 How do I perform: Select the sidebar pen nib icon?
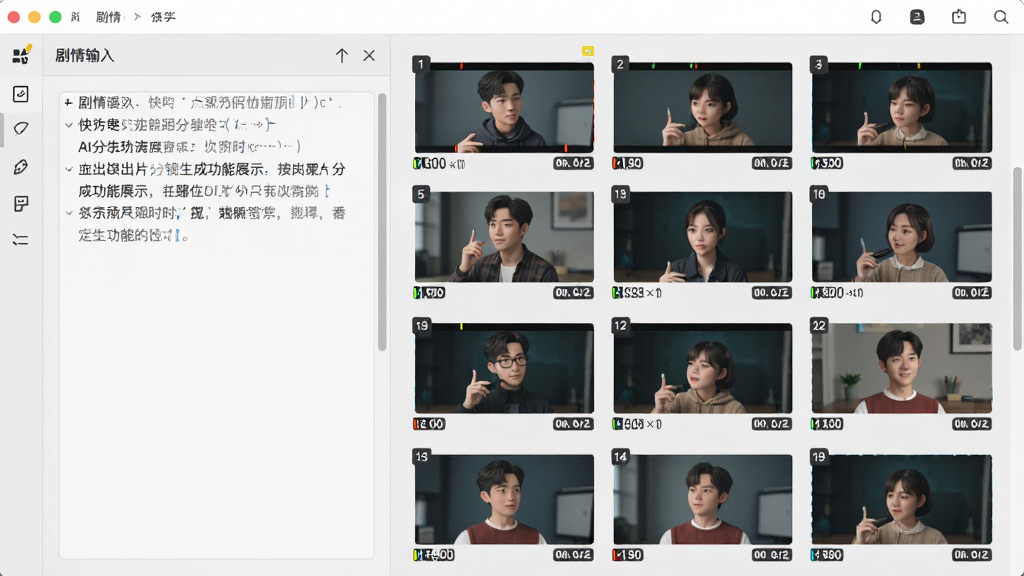pos(20,167)
